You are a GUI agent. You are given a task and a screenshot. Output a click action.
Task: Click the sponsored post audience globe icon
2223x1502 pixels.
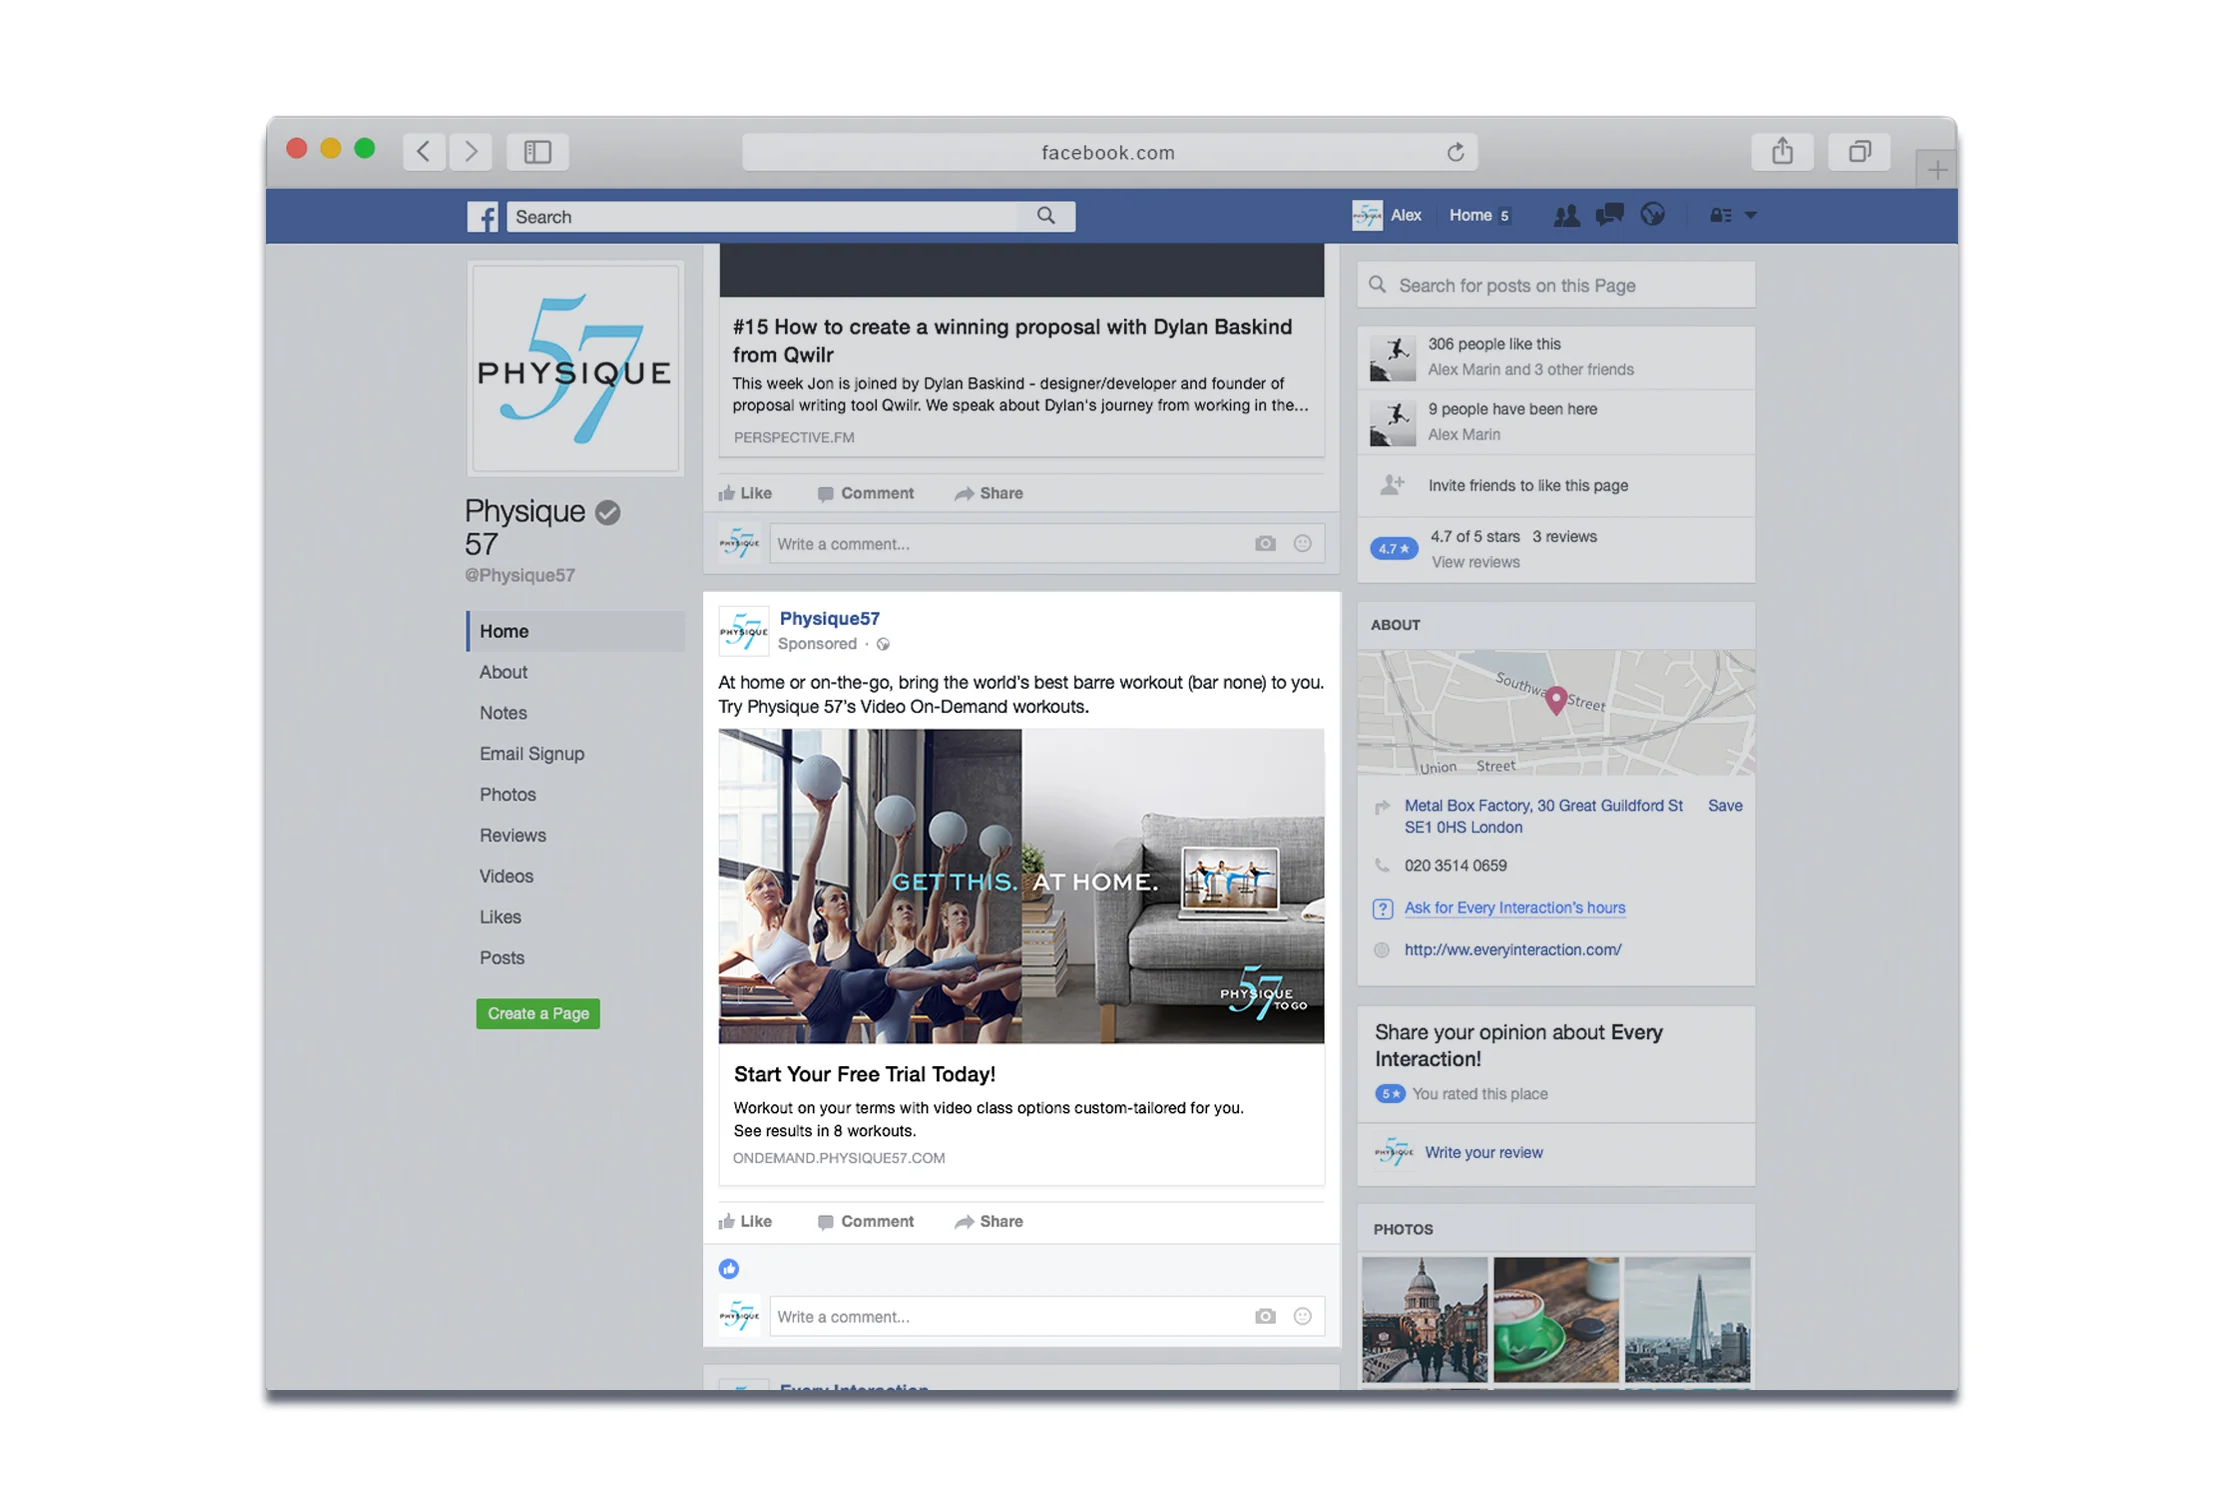[883, 645]
